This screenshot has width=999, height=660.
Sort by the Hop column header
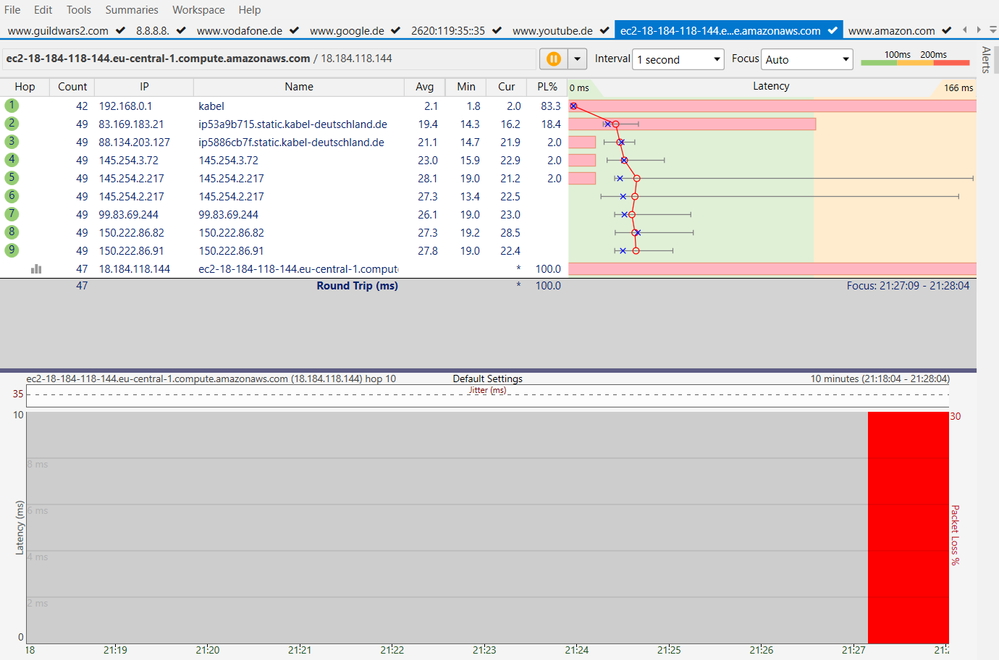[x=24, y=87]
